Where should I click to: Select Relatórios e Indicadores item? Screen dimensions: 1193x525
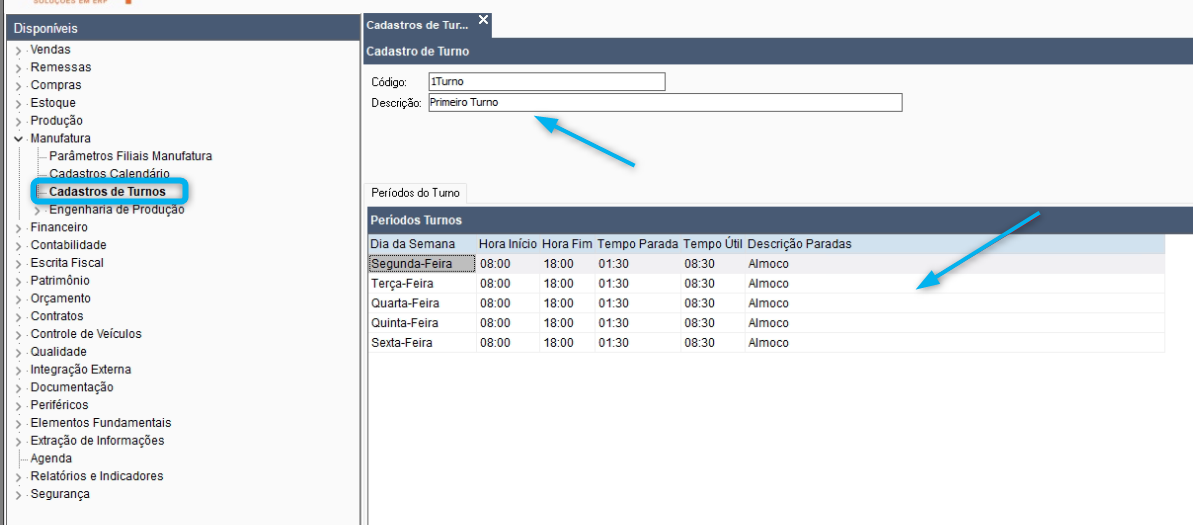coord(97,476)
